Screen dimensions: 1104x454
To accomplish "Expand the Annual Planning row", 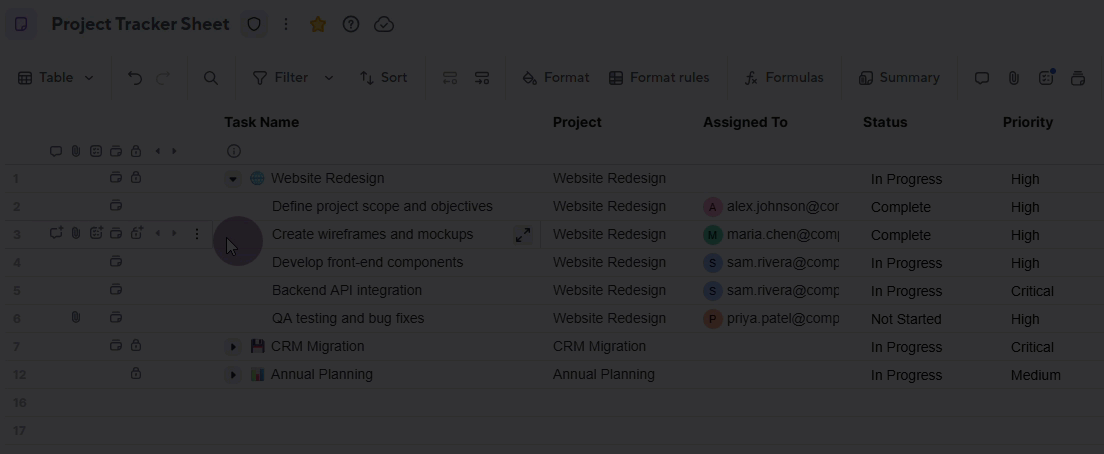I will tap(233, 375).
